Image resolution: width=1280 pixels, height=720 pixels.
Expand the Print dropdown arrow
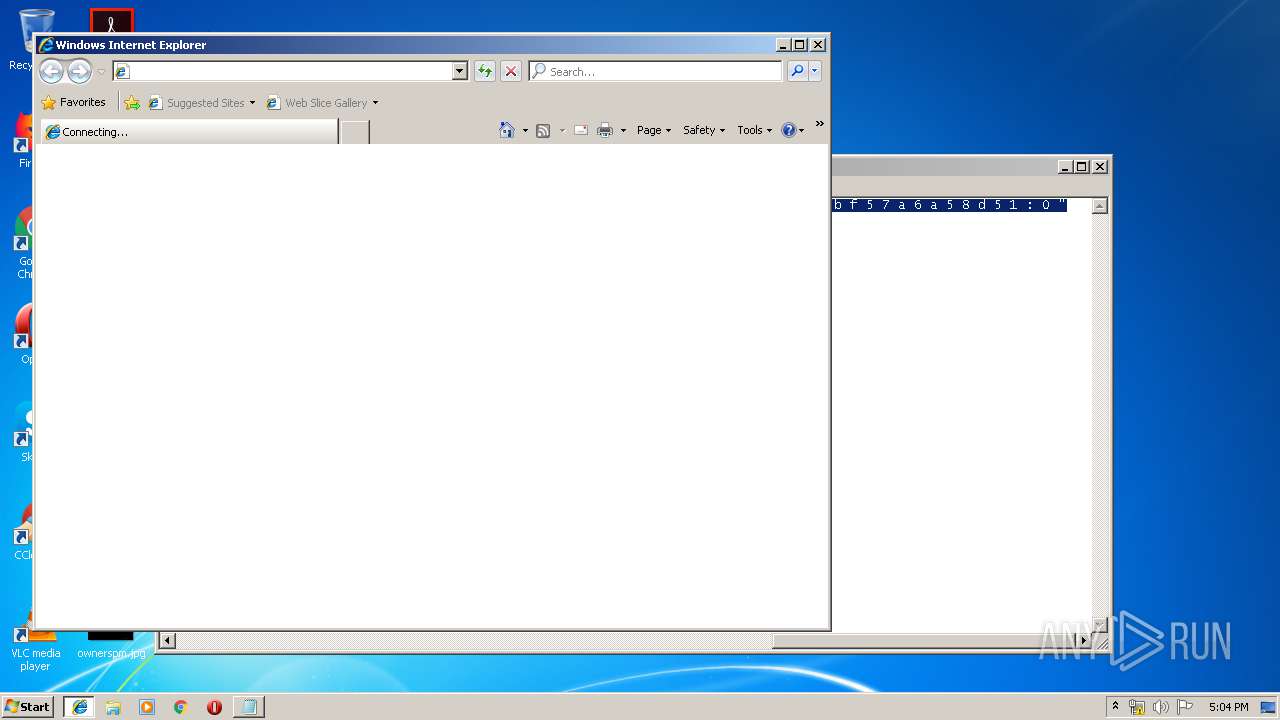pyautogui.click(x=623, y=131)
